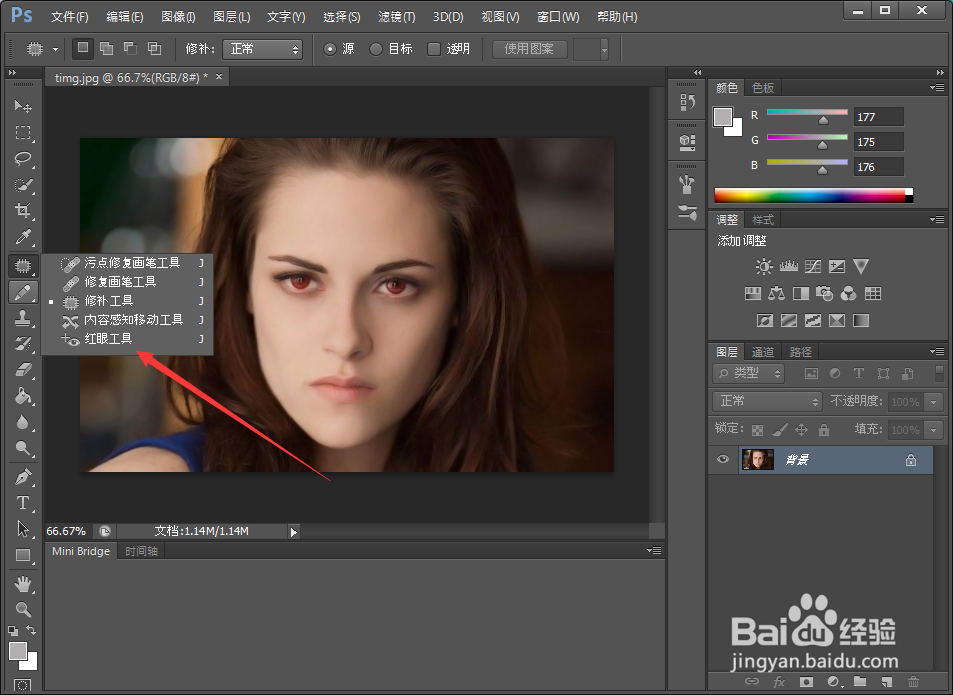Select the Crop tool

[x=23, y=211]
